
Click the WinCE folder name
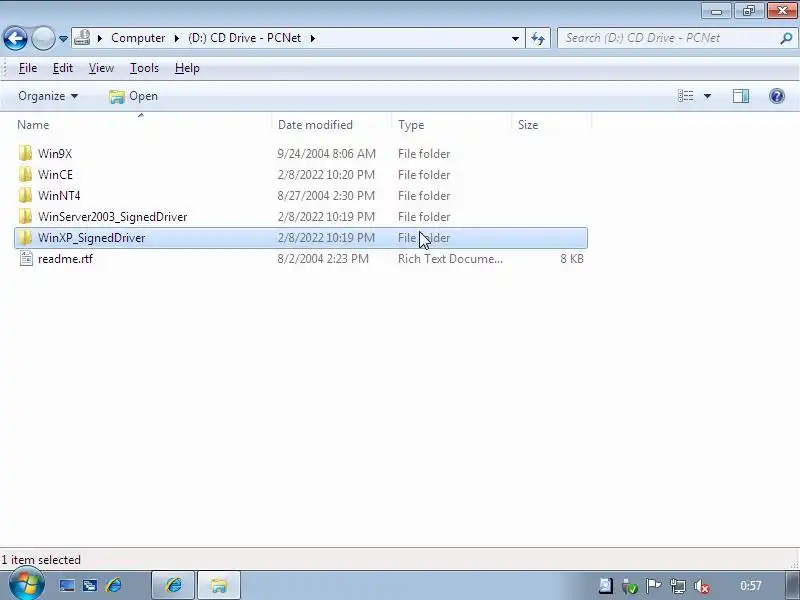point(56,174)
